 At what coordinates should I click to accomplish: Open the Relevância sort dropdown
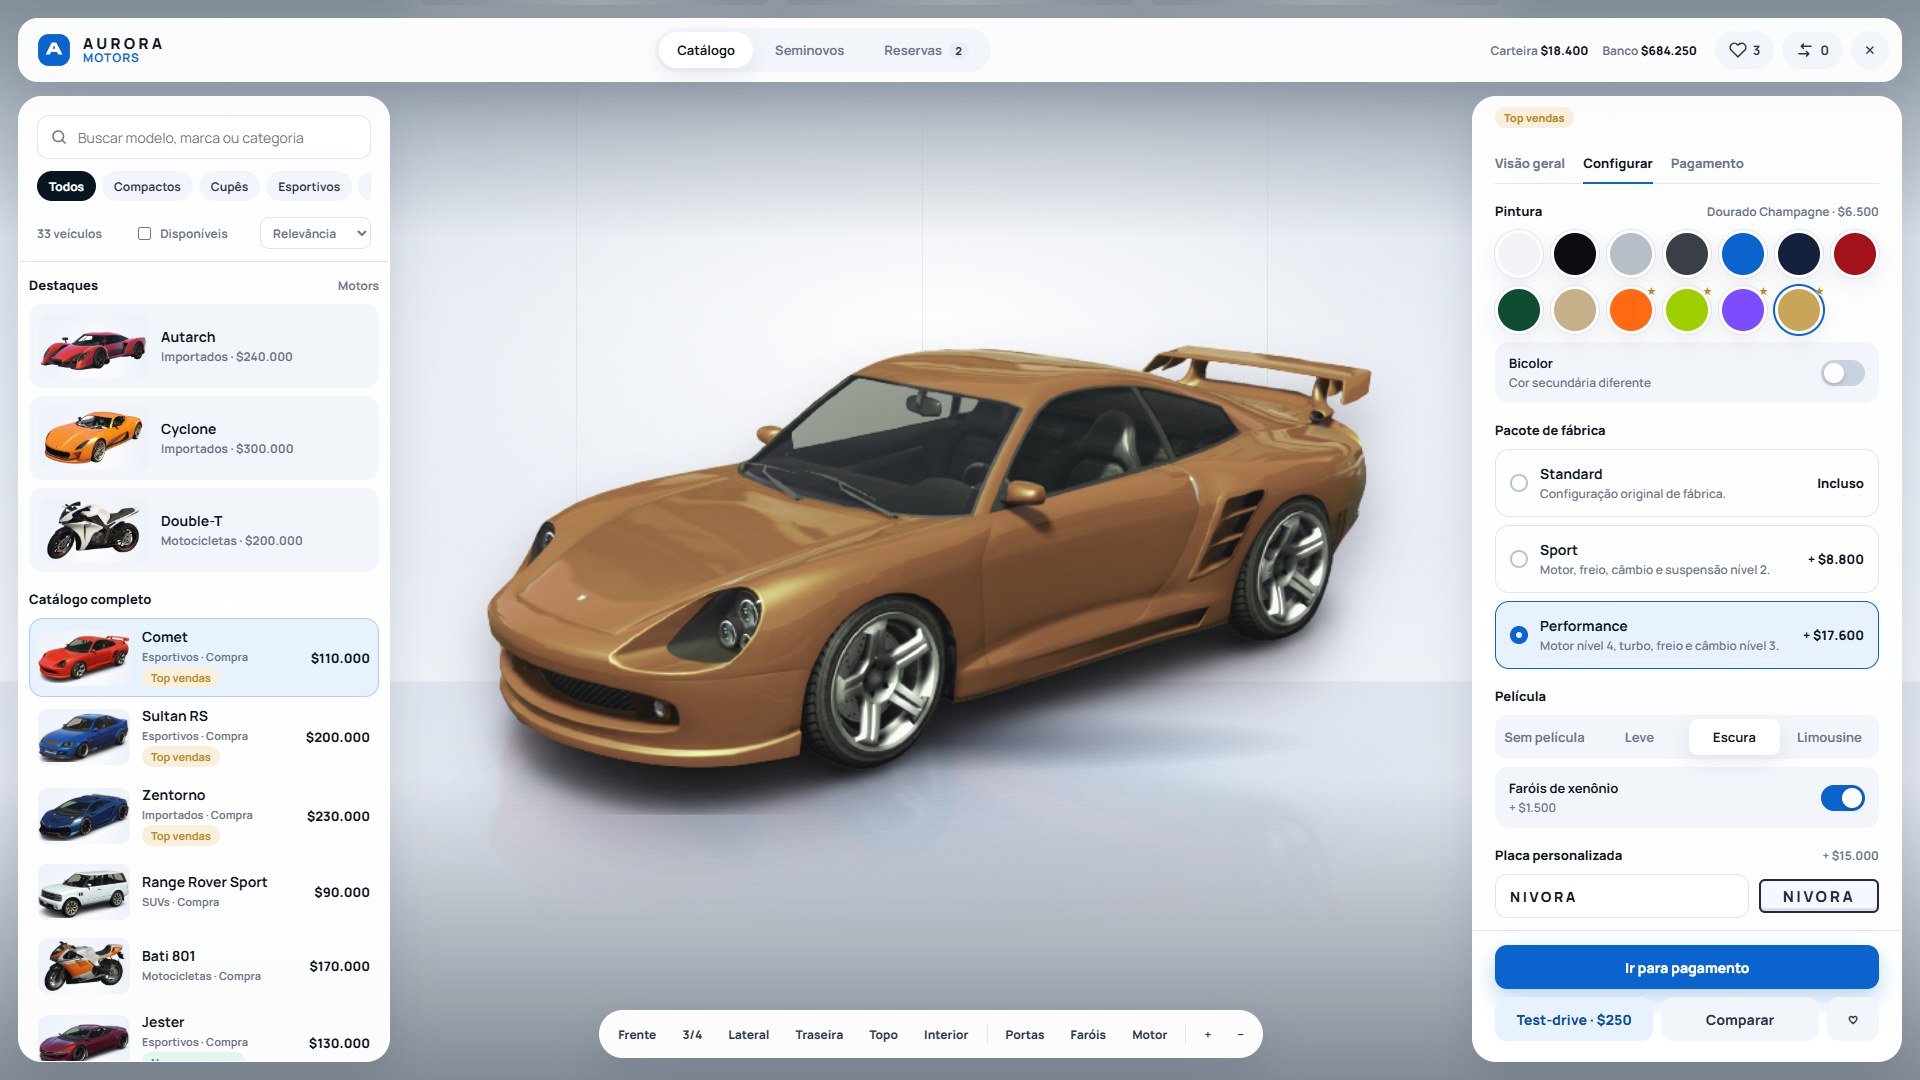(315, 234)
